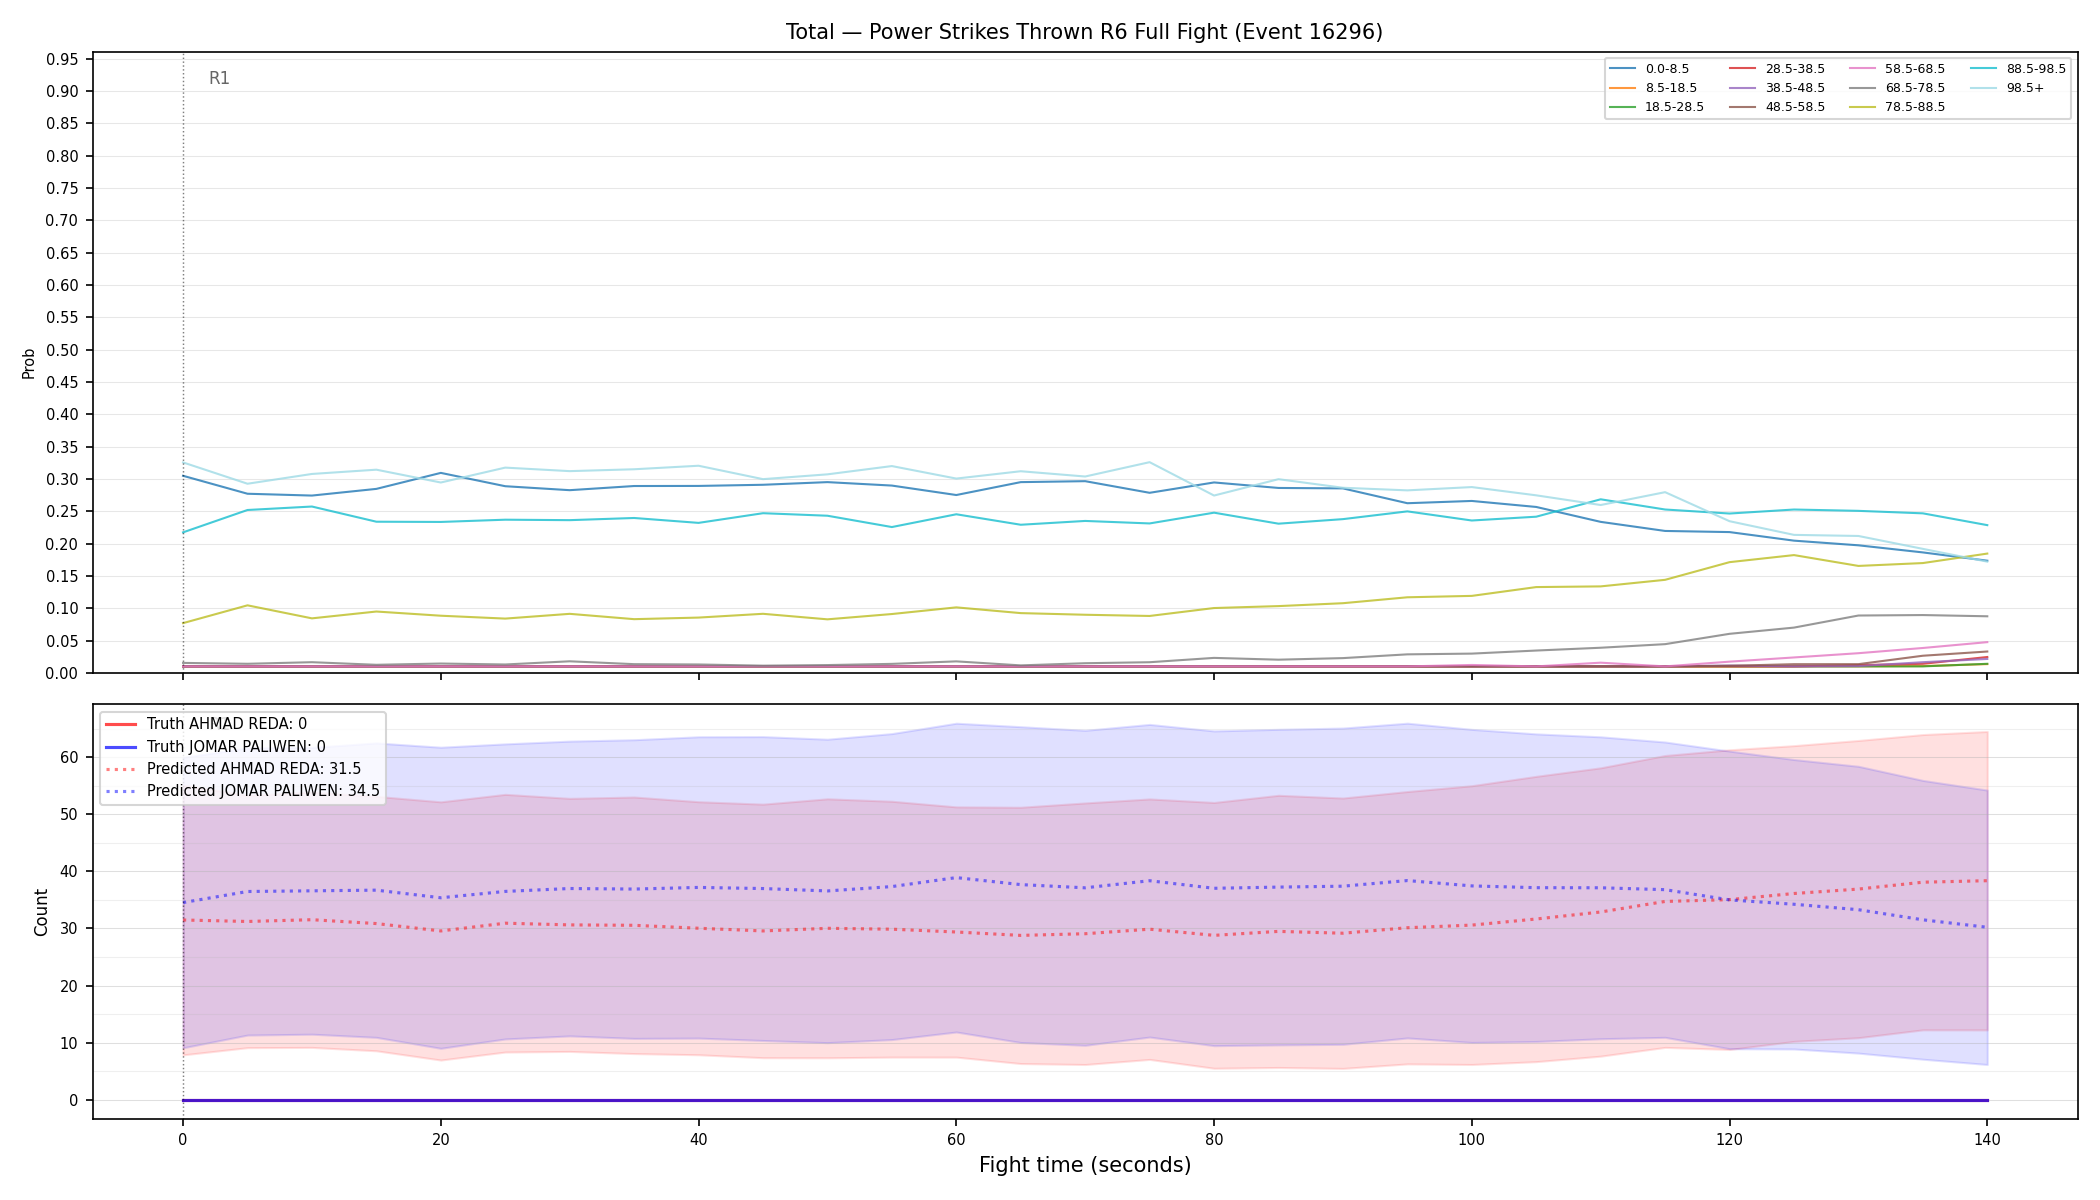The height and width of the screenshot is (1200, 2100).
Task: Click Predicted JOMAR PALIWEN: 34.5 legend entry
Action: (242, 791)
